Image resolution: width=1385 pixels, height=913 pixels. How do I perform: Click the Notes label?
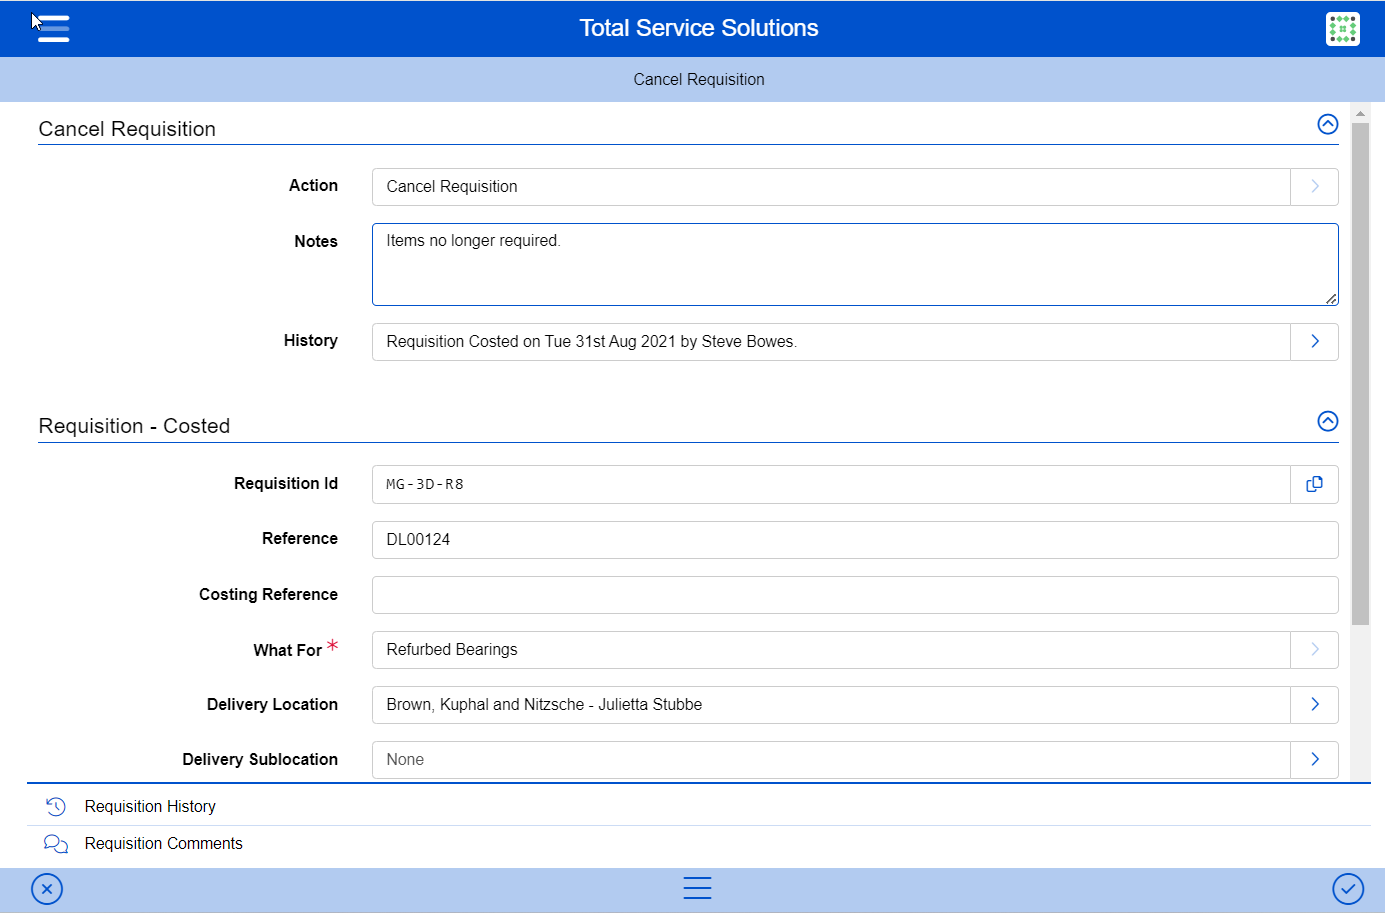coord(316,241)
